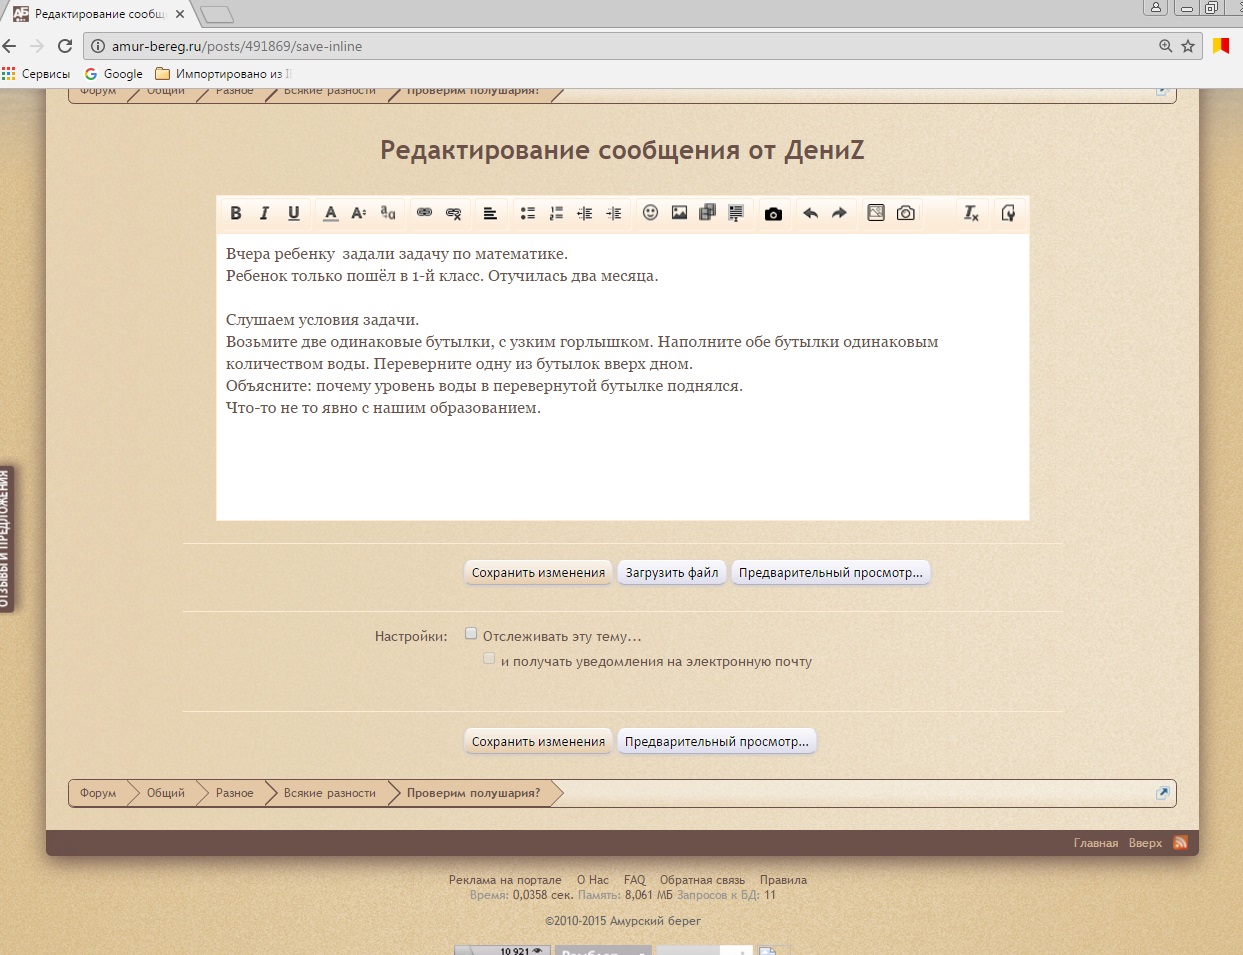Open a new browser tab
The image size is (1243, 955).
coord(217,14)
